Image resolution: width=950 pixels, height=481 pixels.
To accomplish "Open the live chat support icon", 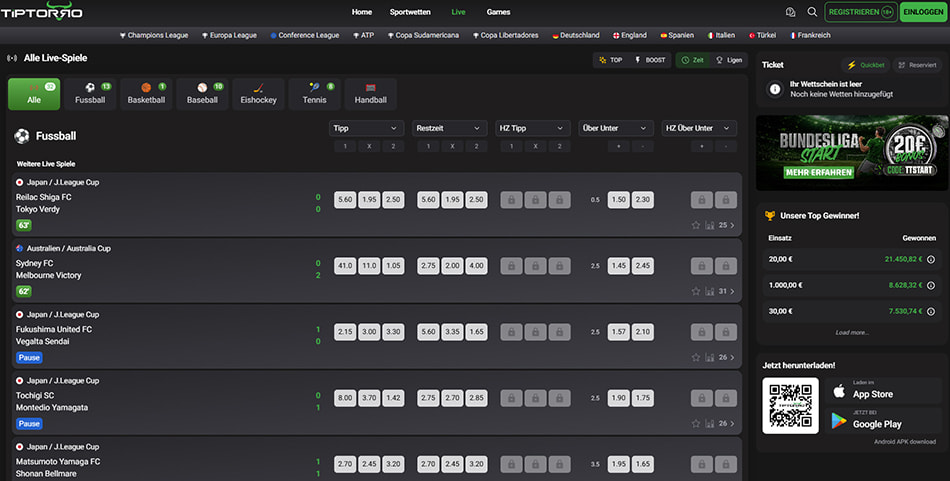I will [790, 12].
